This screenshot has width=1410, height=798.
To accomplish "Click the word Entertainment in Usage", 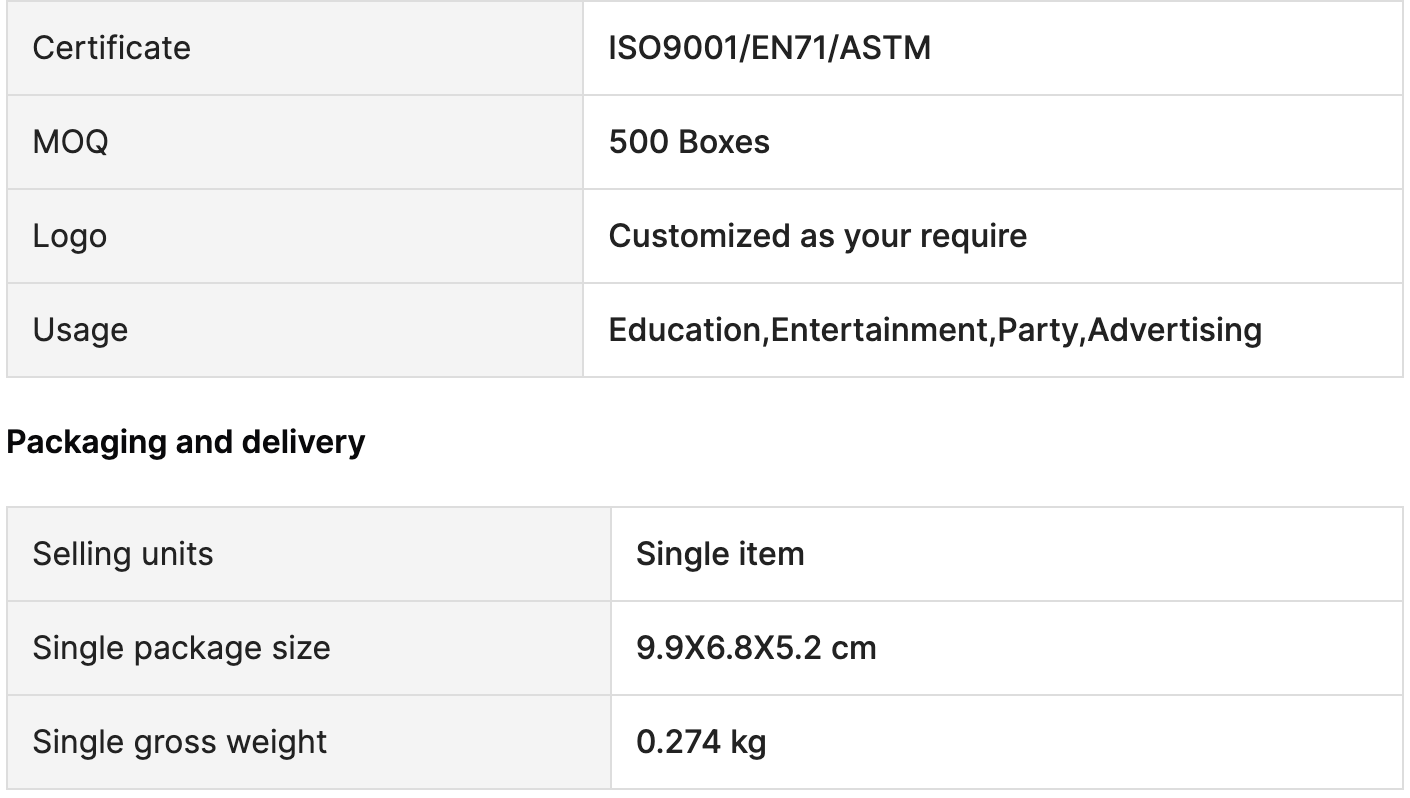I will 879,330.
